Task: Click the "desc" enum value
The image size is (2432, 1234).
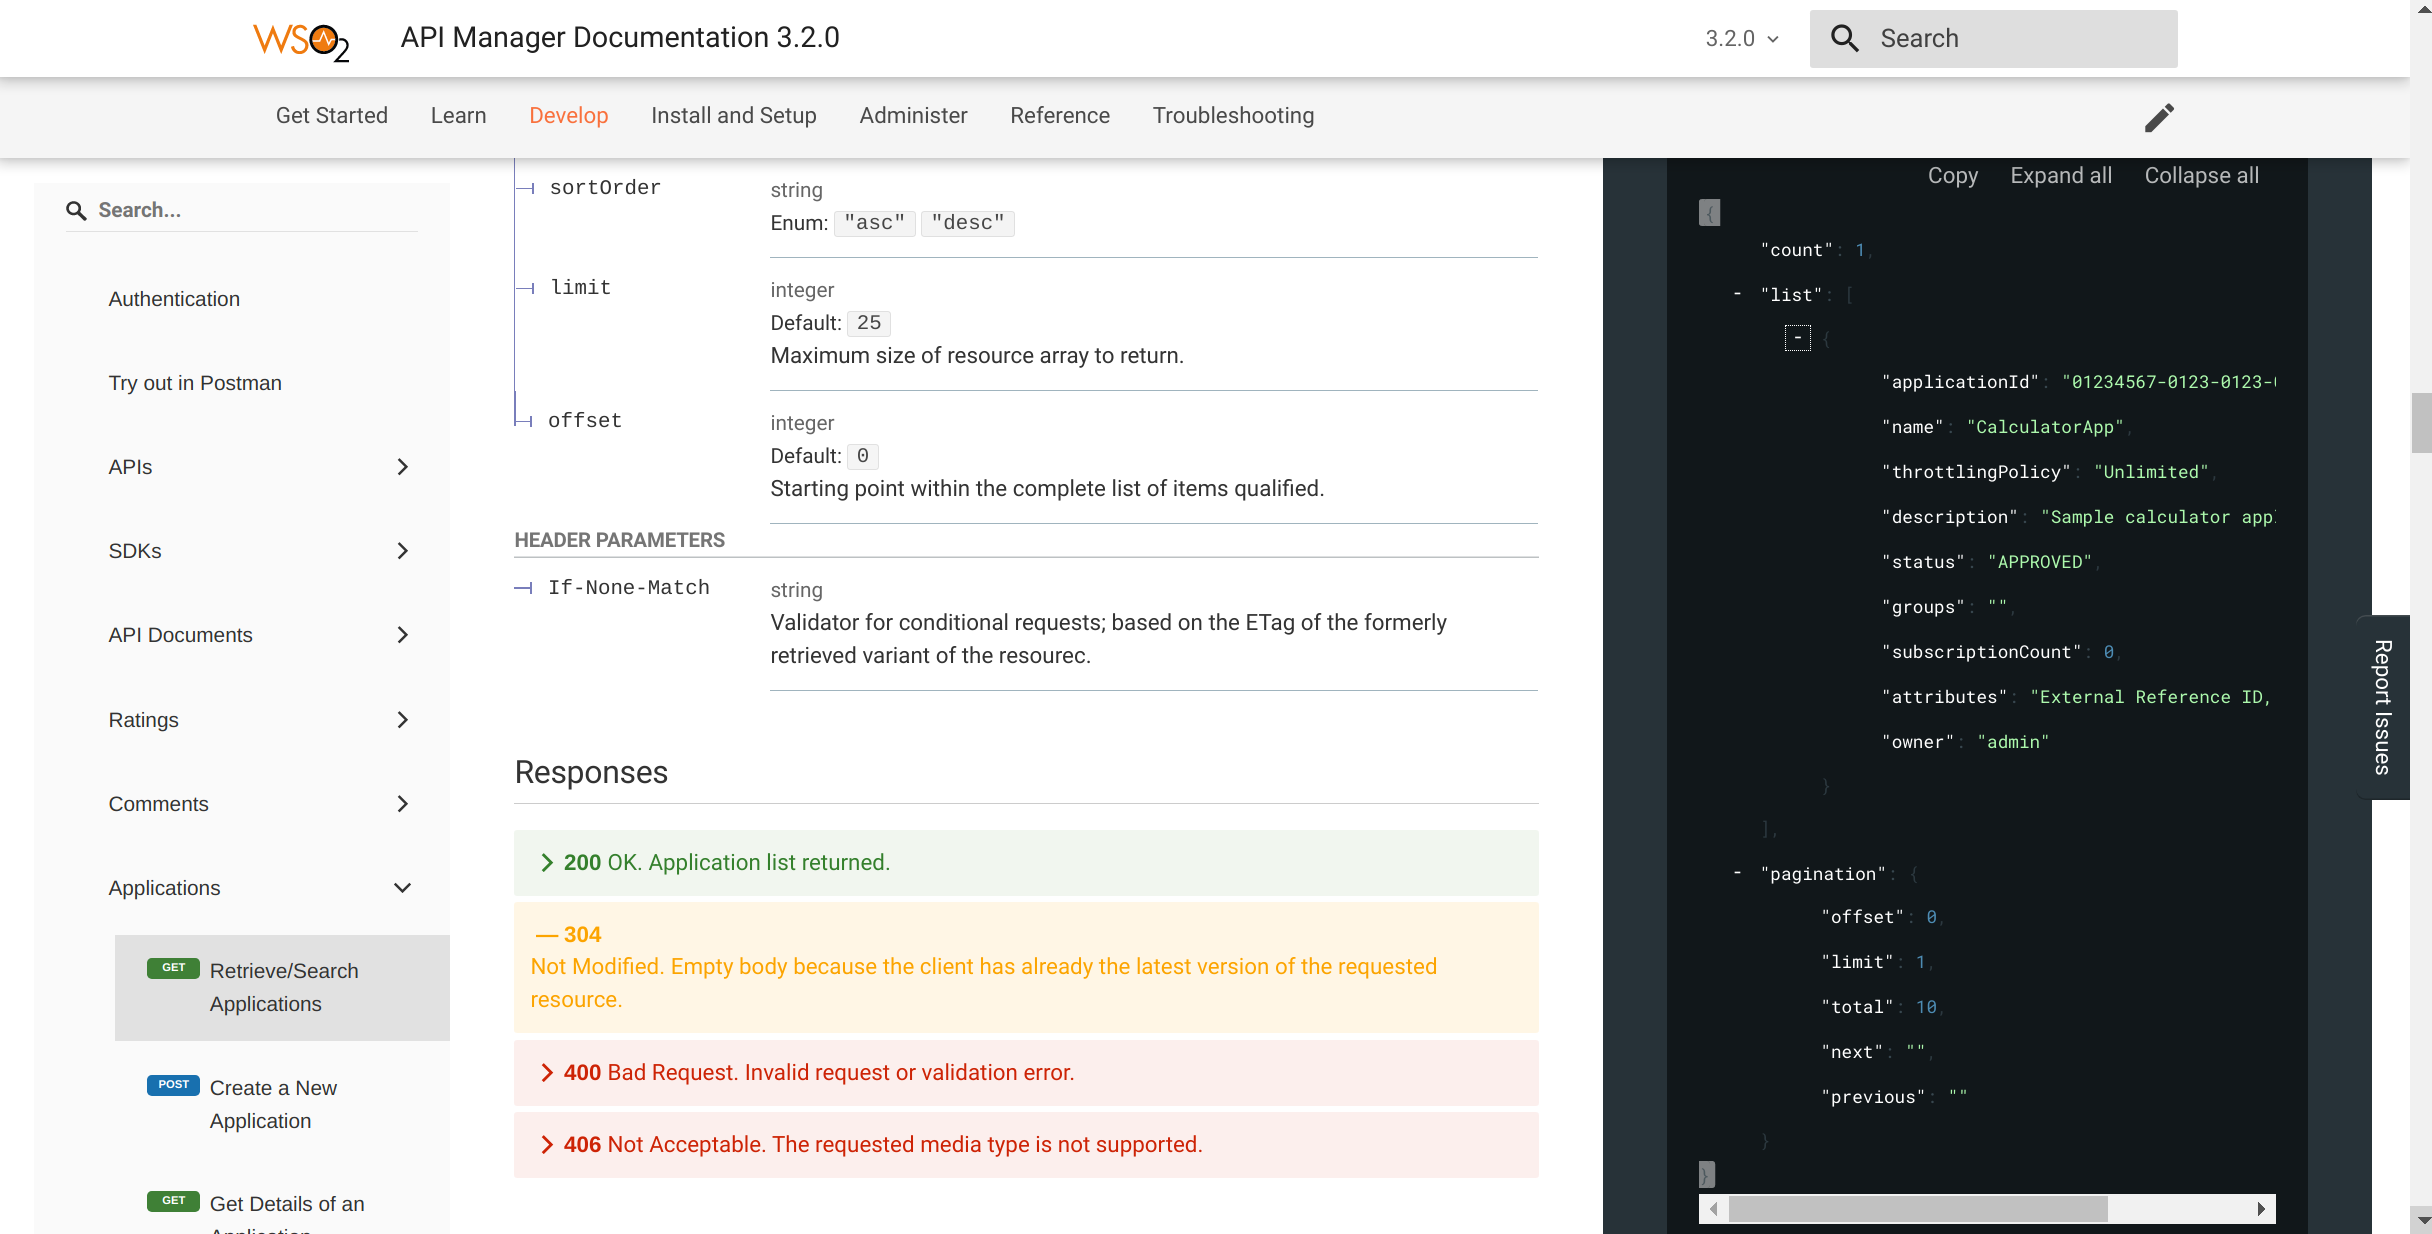Action: 968,223
